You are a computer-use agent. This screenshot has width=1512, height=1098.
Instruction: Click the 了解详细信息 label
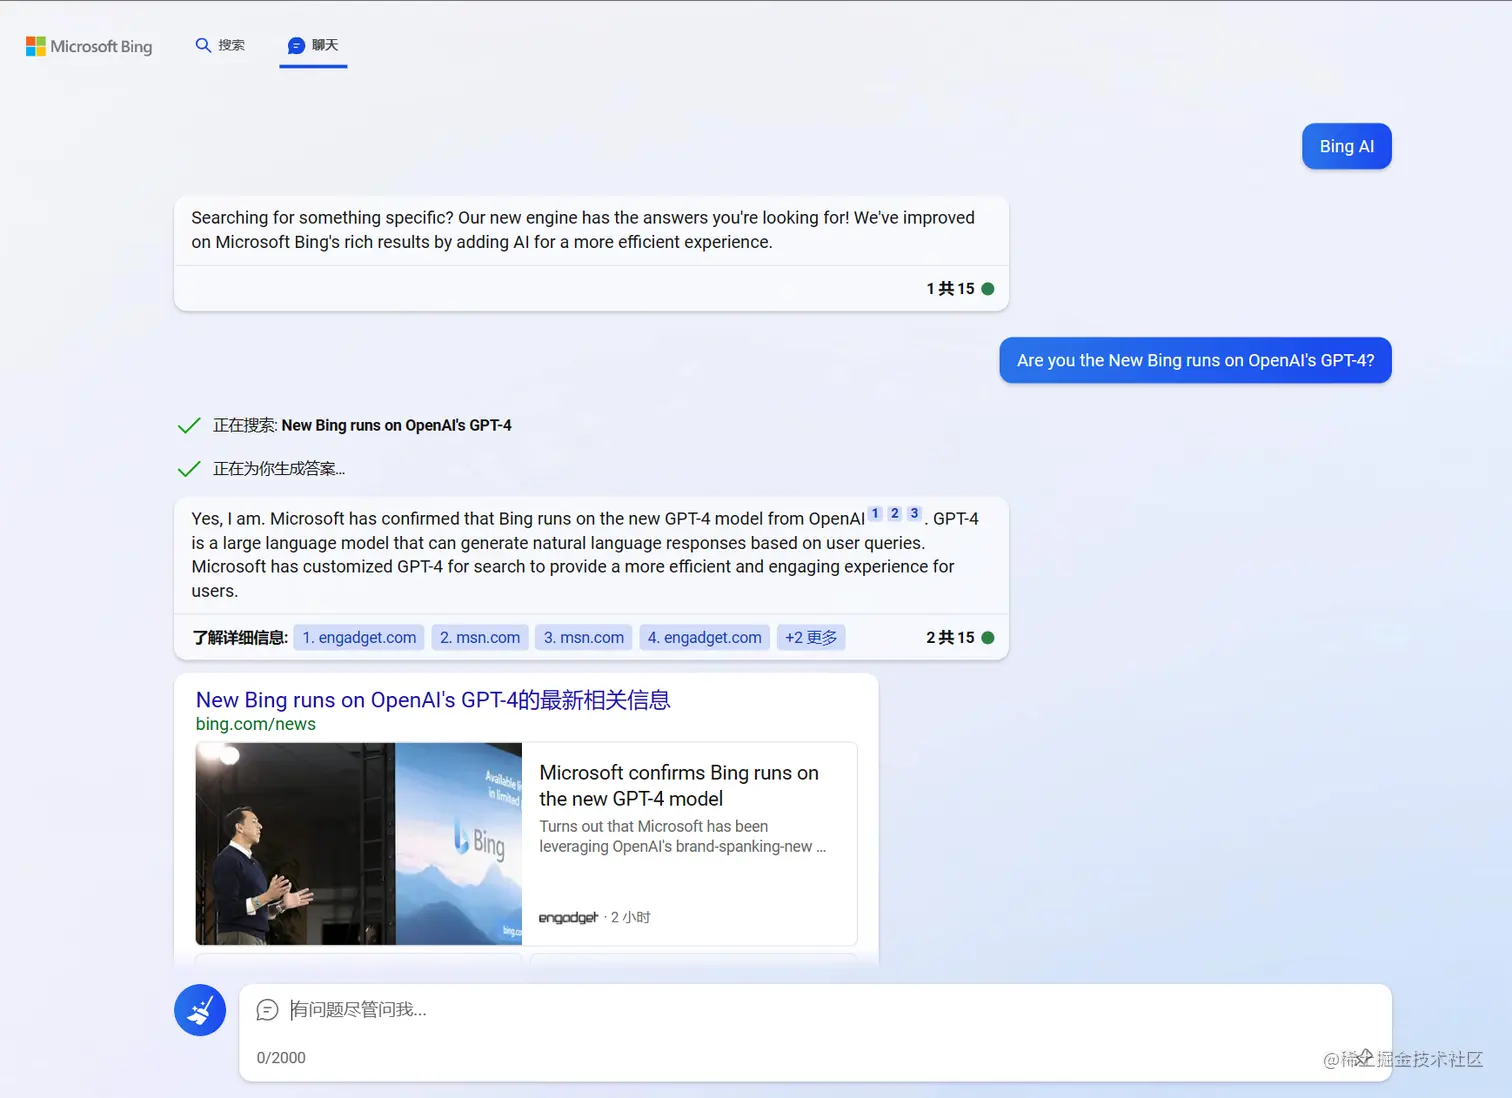coord(240,637)
